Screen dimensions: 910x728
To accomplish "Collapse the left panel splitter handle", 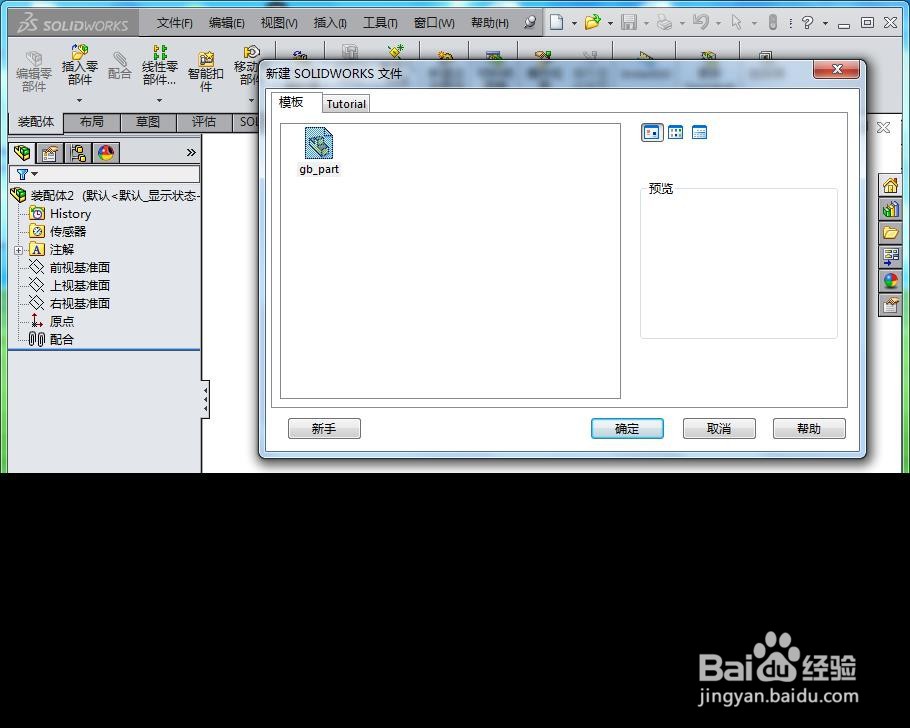I will pyautogui.click(x=205, y=399).
